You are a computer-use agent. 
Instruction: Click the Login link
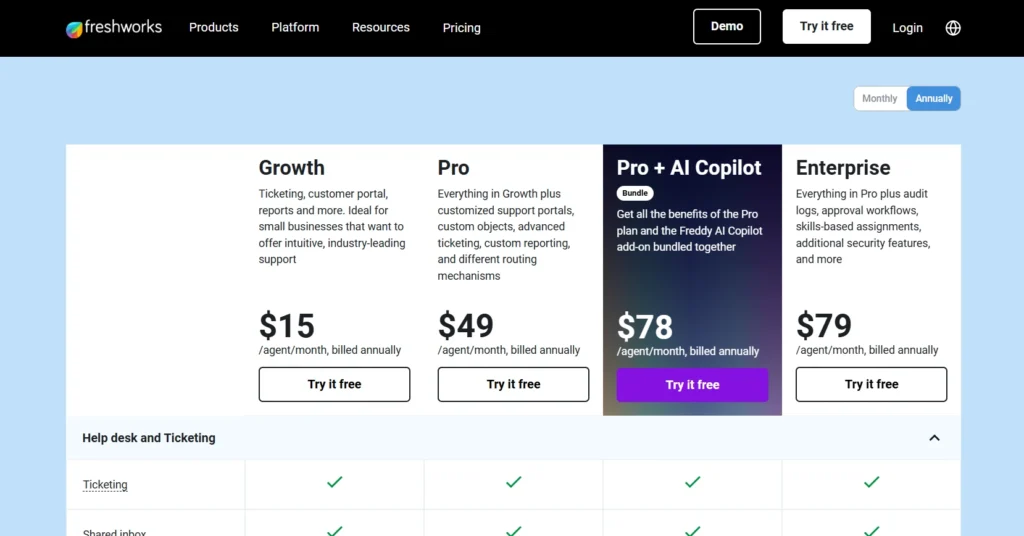coord(907,28)
